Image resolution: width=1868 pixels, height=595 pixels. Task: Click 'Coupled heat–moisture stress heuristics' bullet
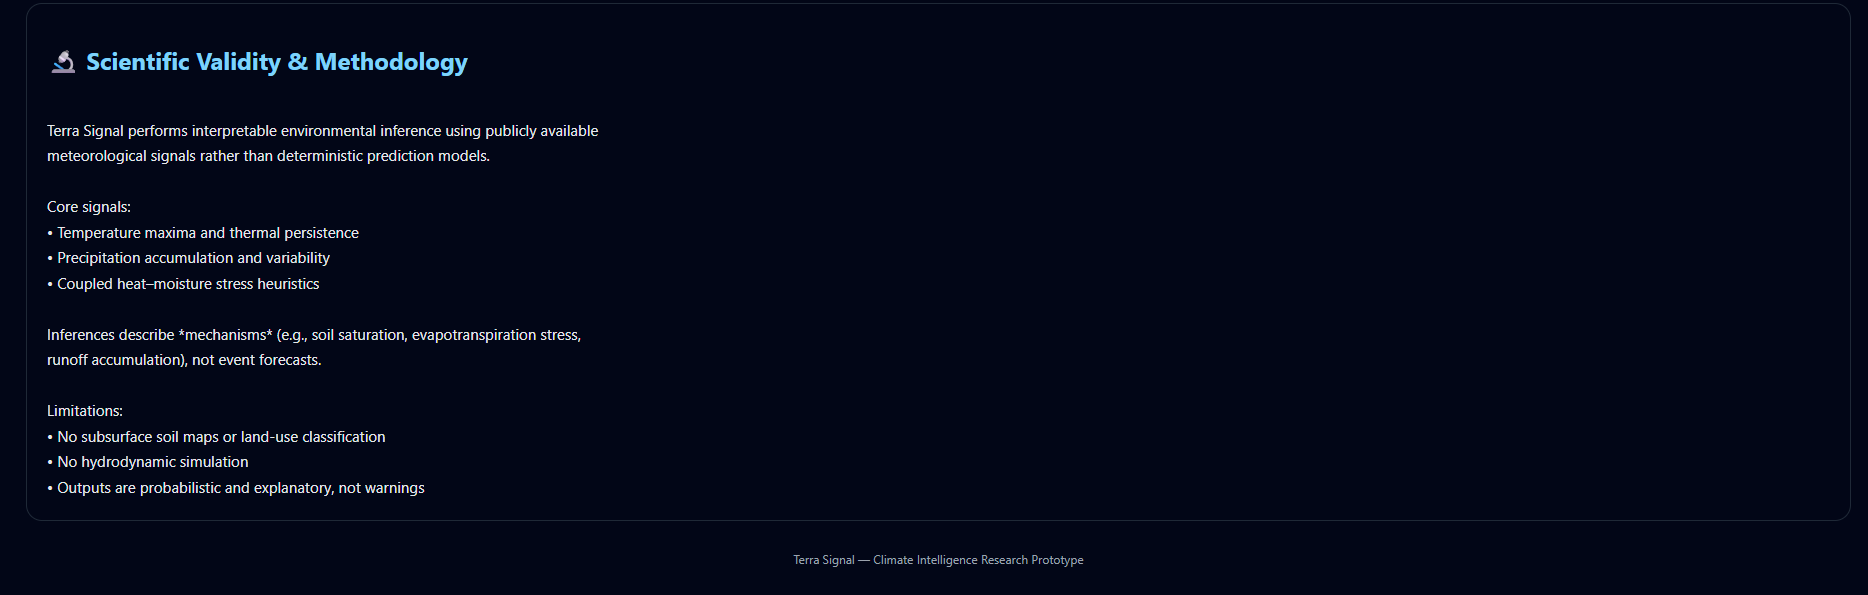[183, 284]
